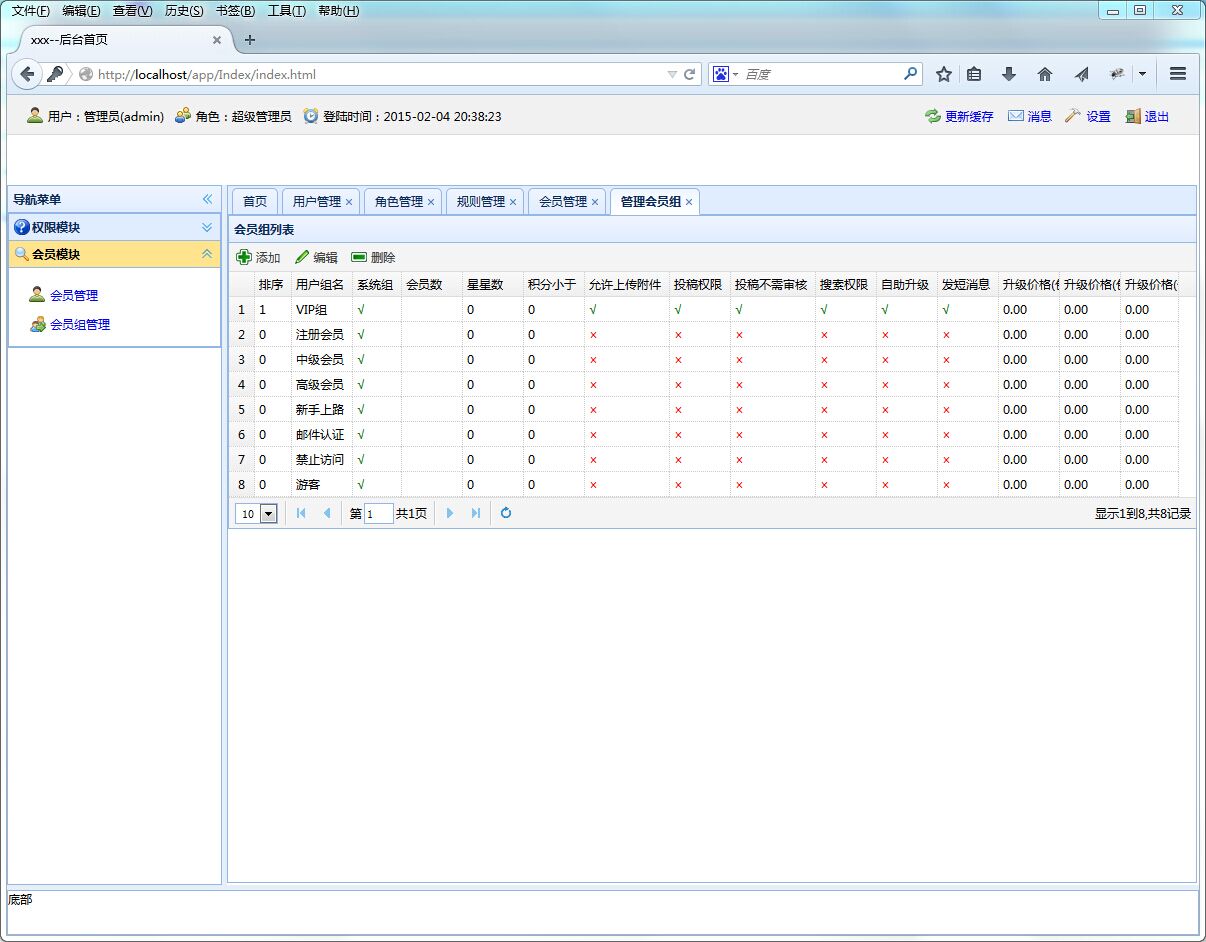
Task: Bookmark this page with the star icon
Action: [943, 74]
